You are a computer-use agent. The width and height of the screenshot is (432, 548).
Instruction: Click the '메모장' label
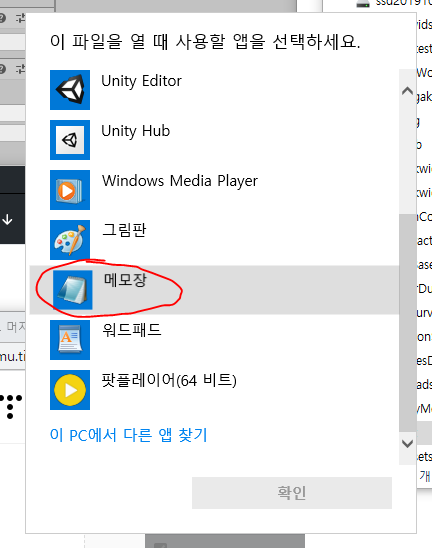[x=125, y=280]
